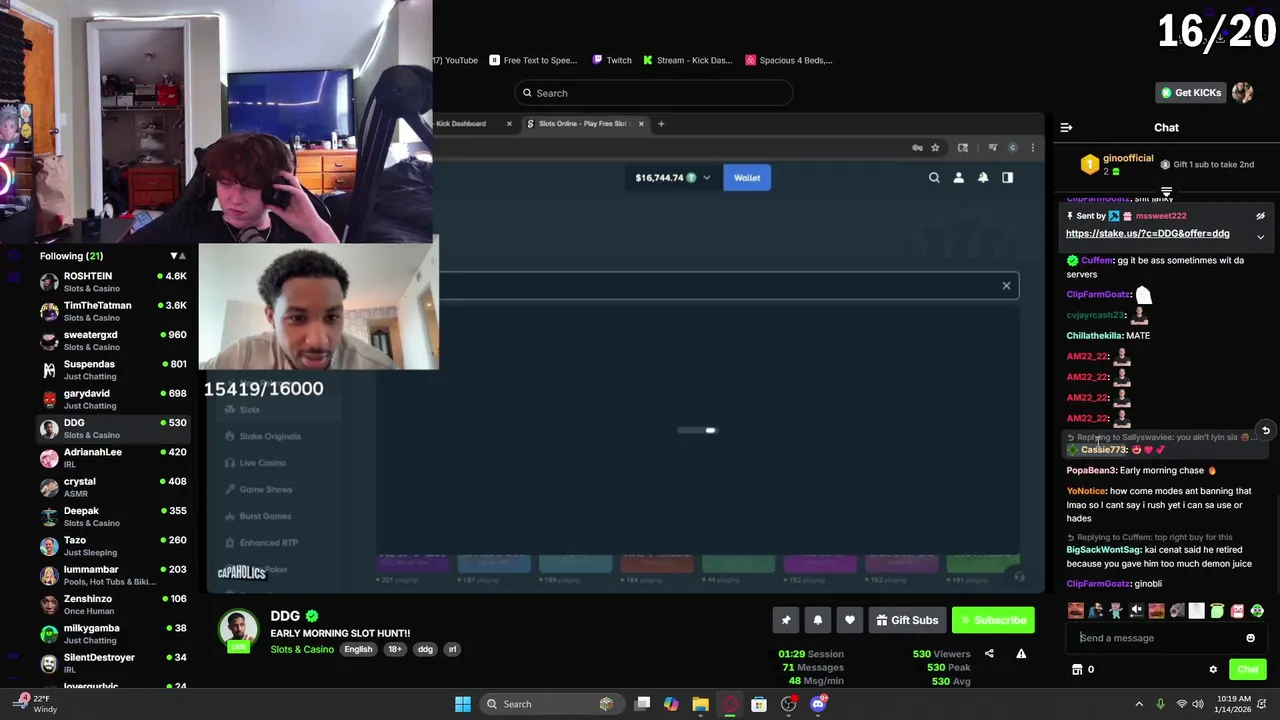Open the DDG channel avatar
Image resolution: width=1280 pixels, height=720 pixels.
tap(238, 630)
